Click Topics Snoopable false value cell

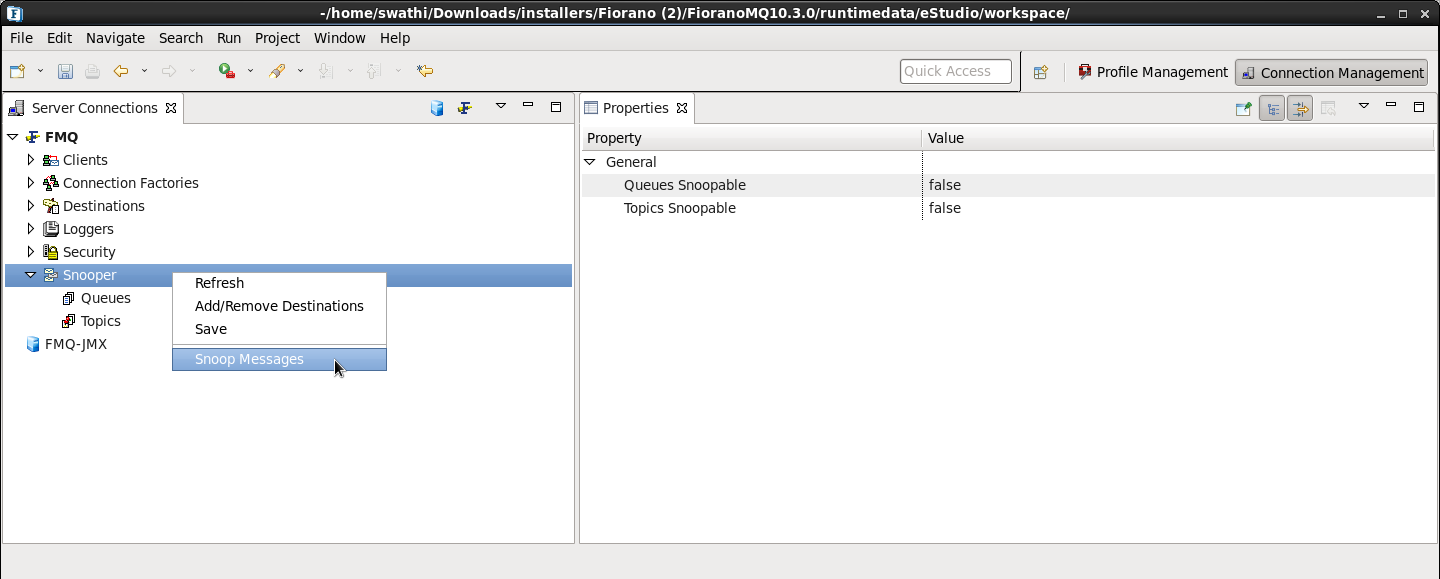pos(1178,208)
